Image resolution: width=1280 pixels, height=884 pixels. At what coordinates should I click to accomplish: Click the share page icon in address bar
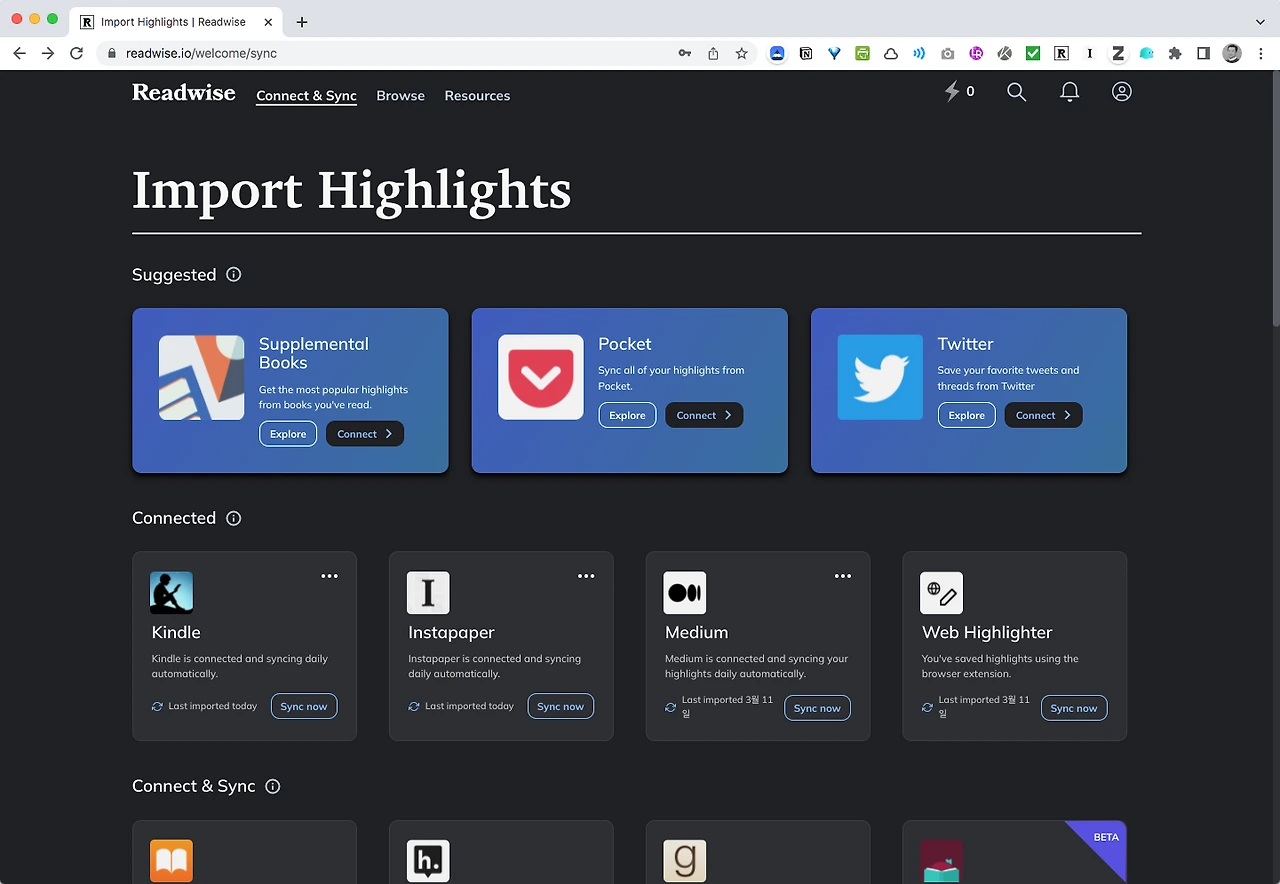713,53
